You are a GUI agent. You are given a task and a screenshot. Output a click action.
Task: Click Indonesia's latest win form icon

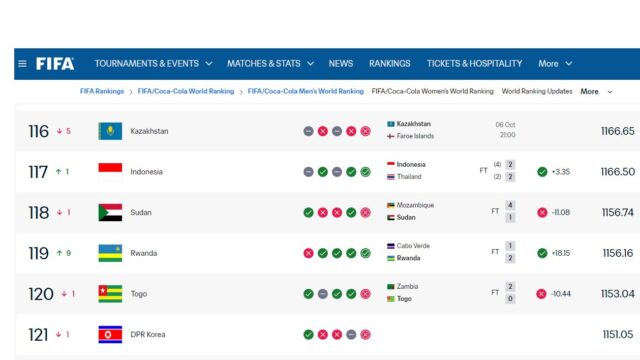coord(365,172)
